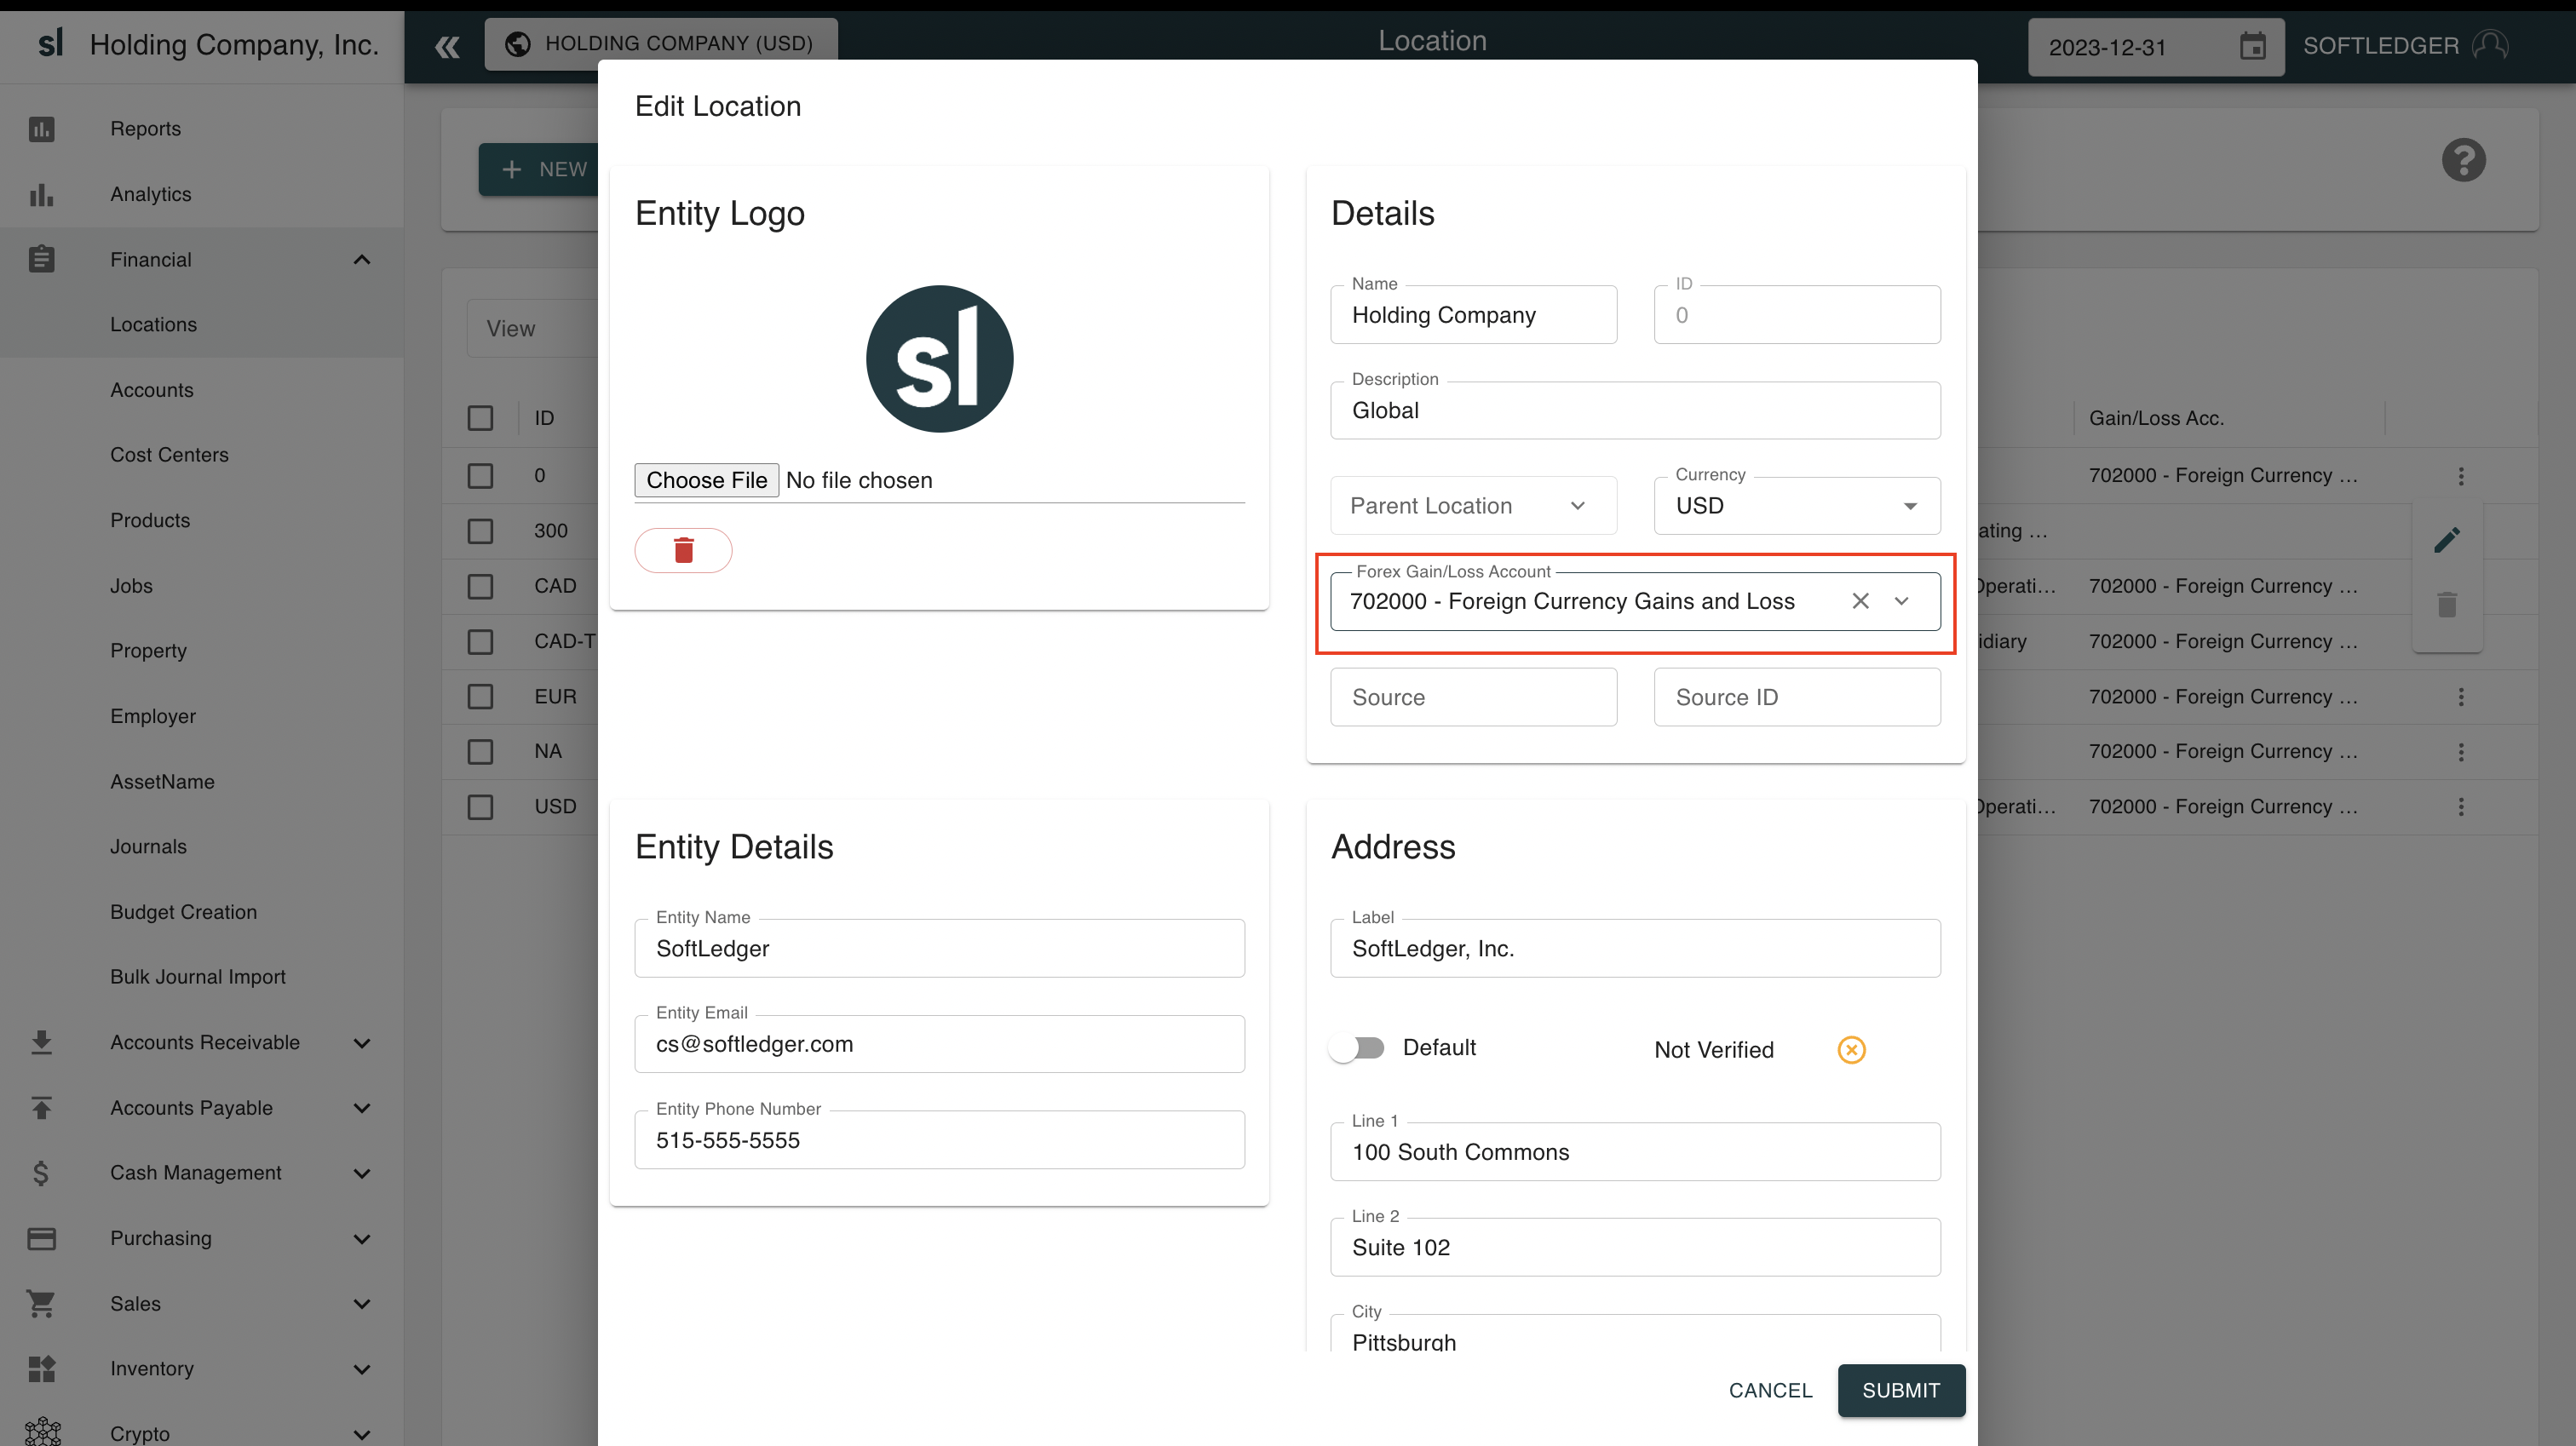Expand the Cash Management section
The height and width of the screenshot is (1446, 2576).
pos(362,1174)
